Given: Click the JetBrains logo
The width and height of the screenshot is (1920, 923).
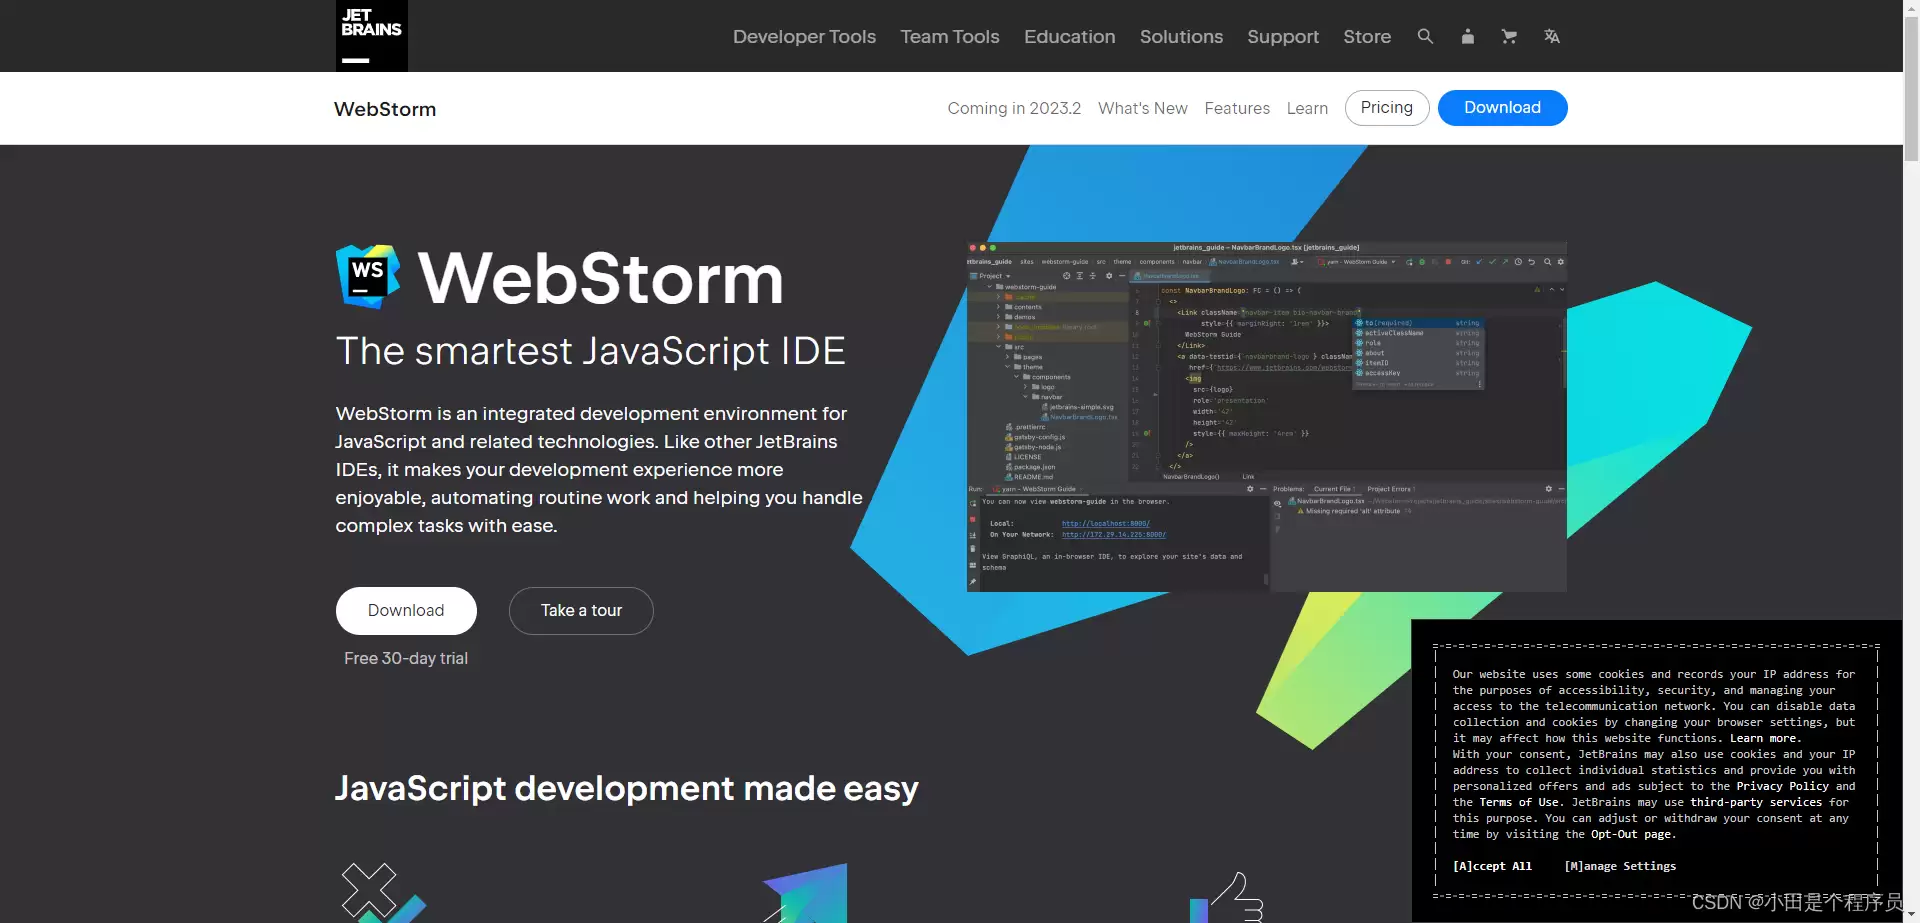Looking at the screenshot, I should tap(371, 36).
